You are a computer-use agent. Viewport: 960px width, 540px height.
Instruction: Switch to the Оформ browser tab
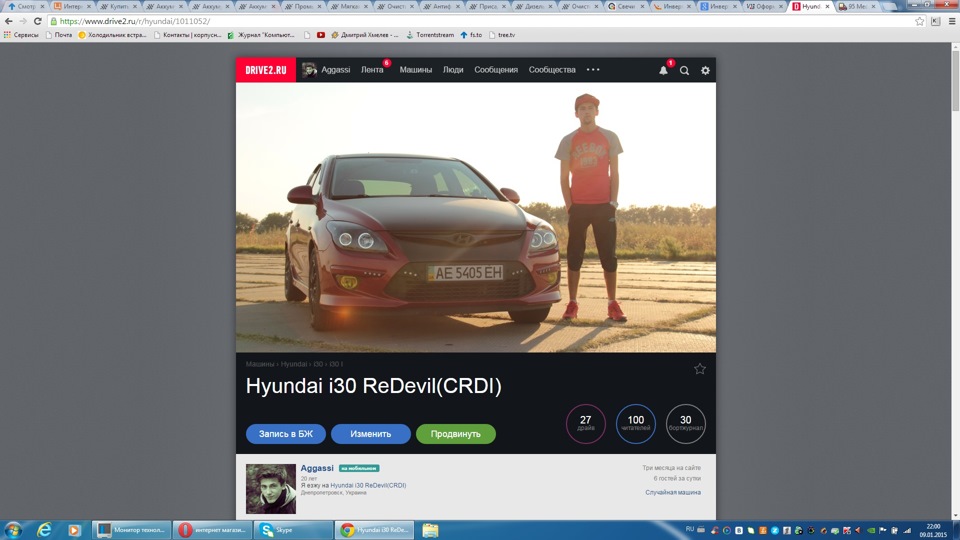pyautogui.click(x=763, y=6)
